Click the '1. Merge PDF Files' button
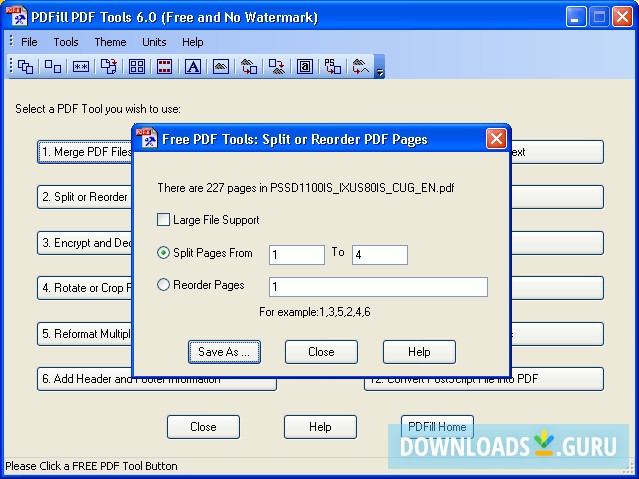 pos(85,152)
